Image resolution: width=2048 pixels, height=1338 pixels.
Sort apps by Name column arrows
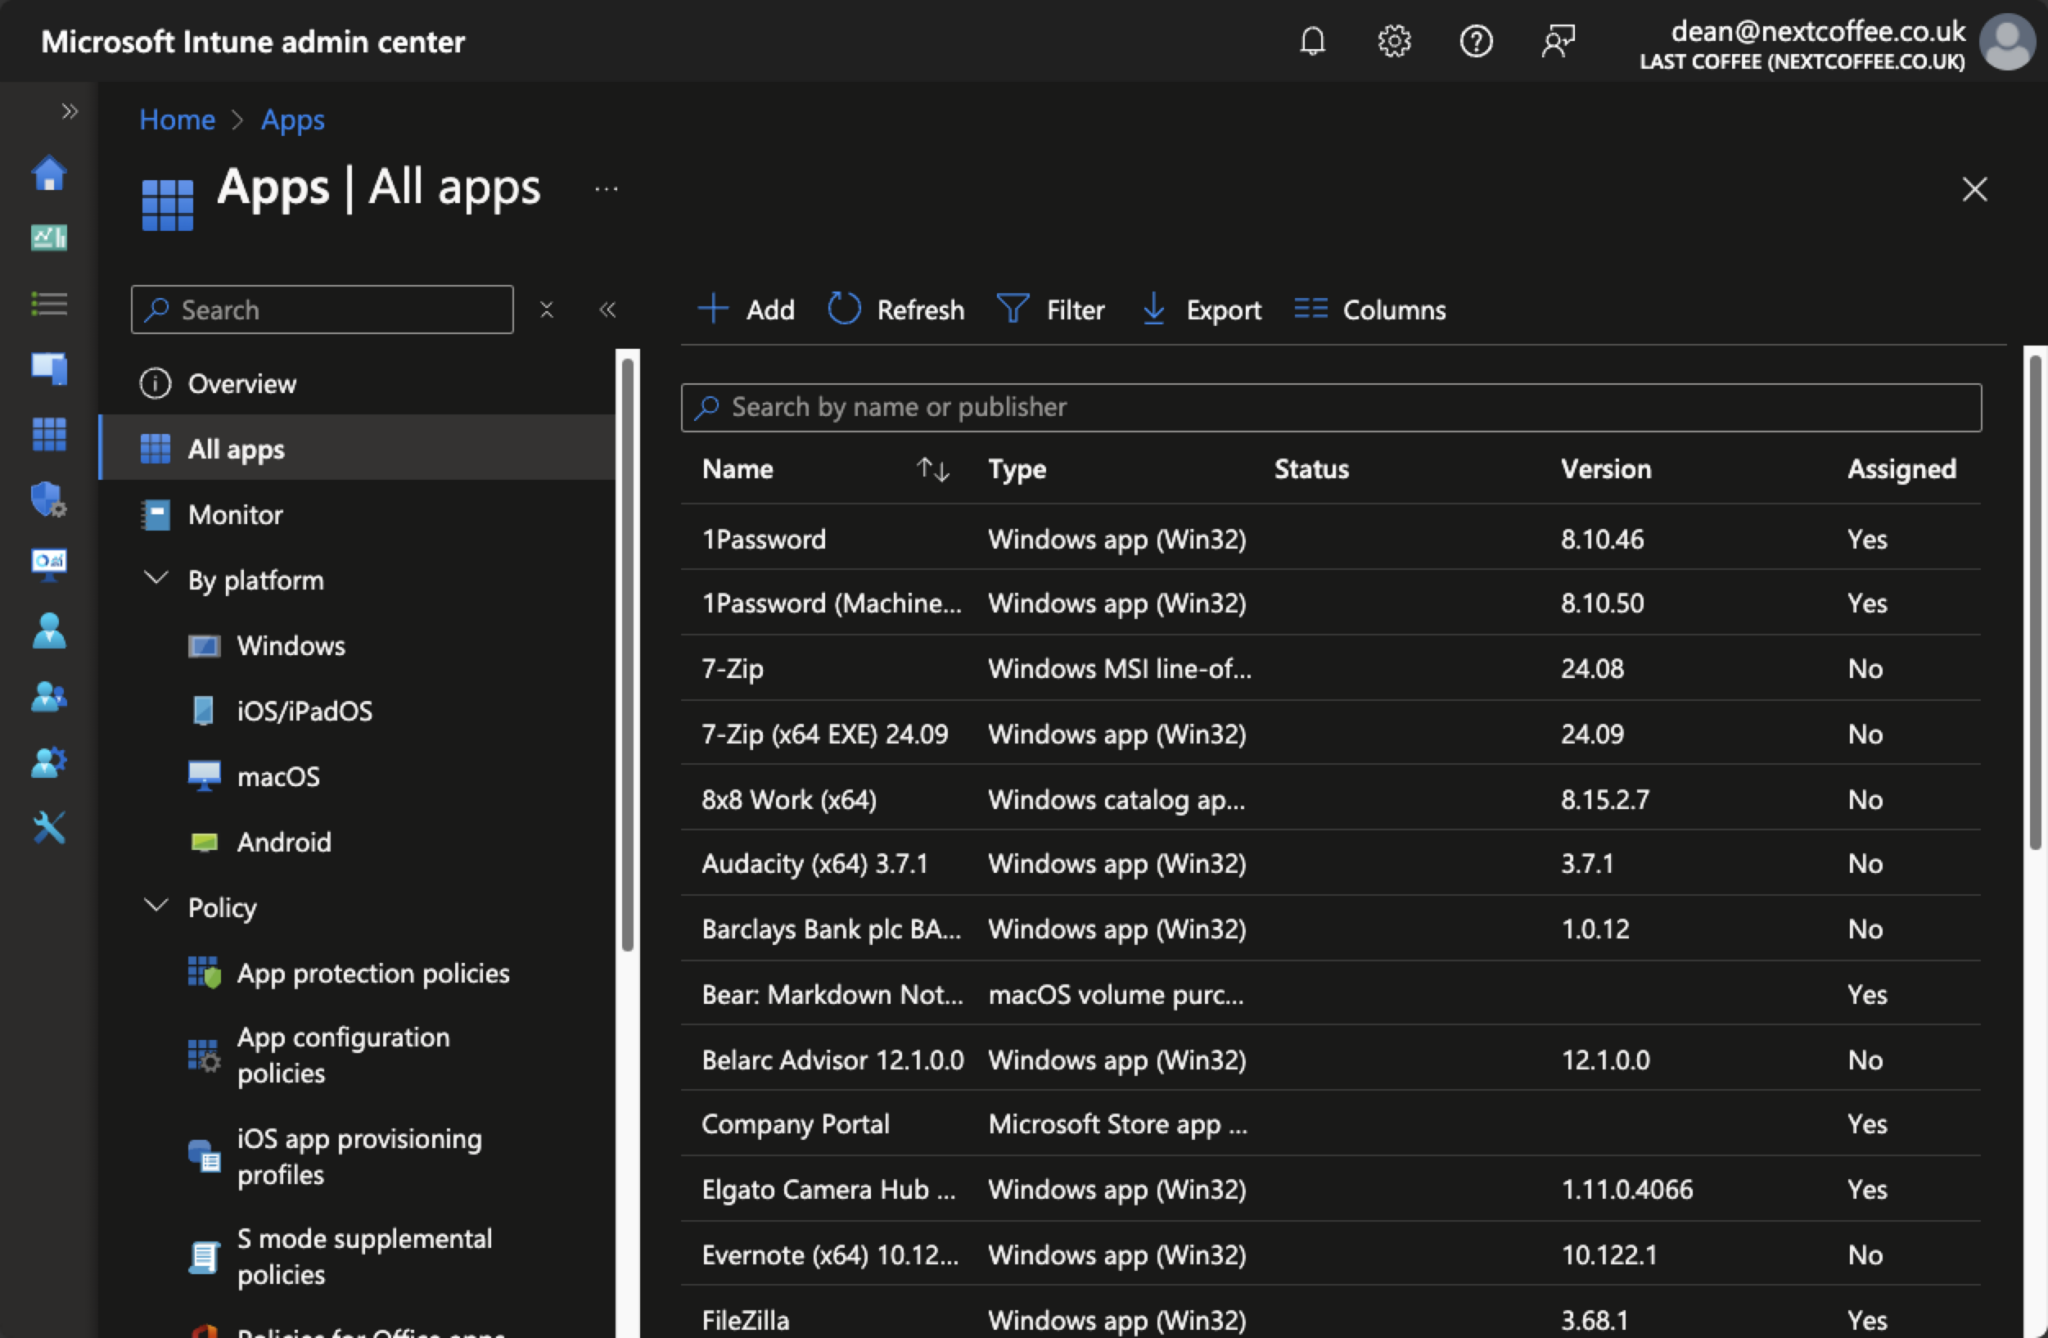932,469
